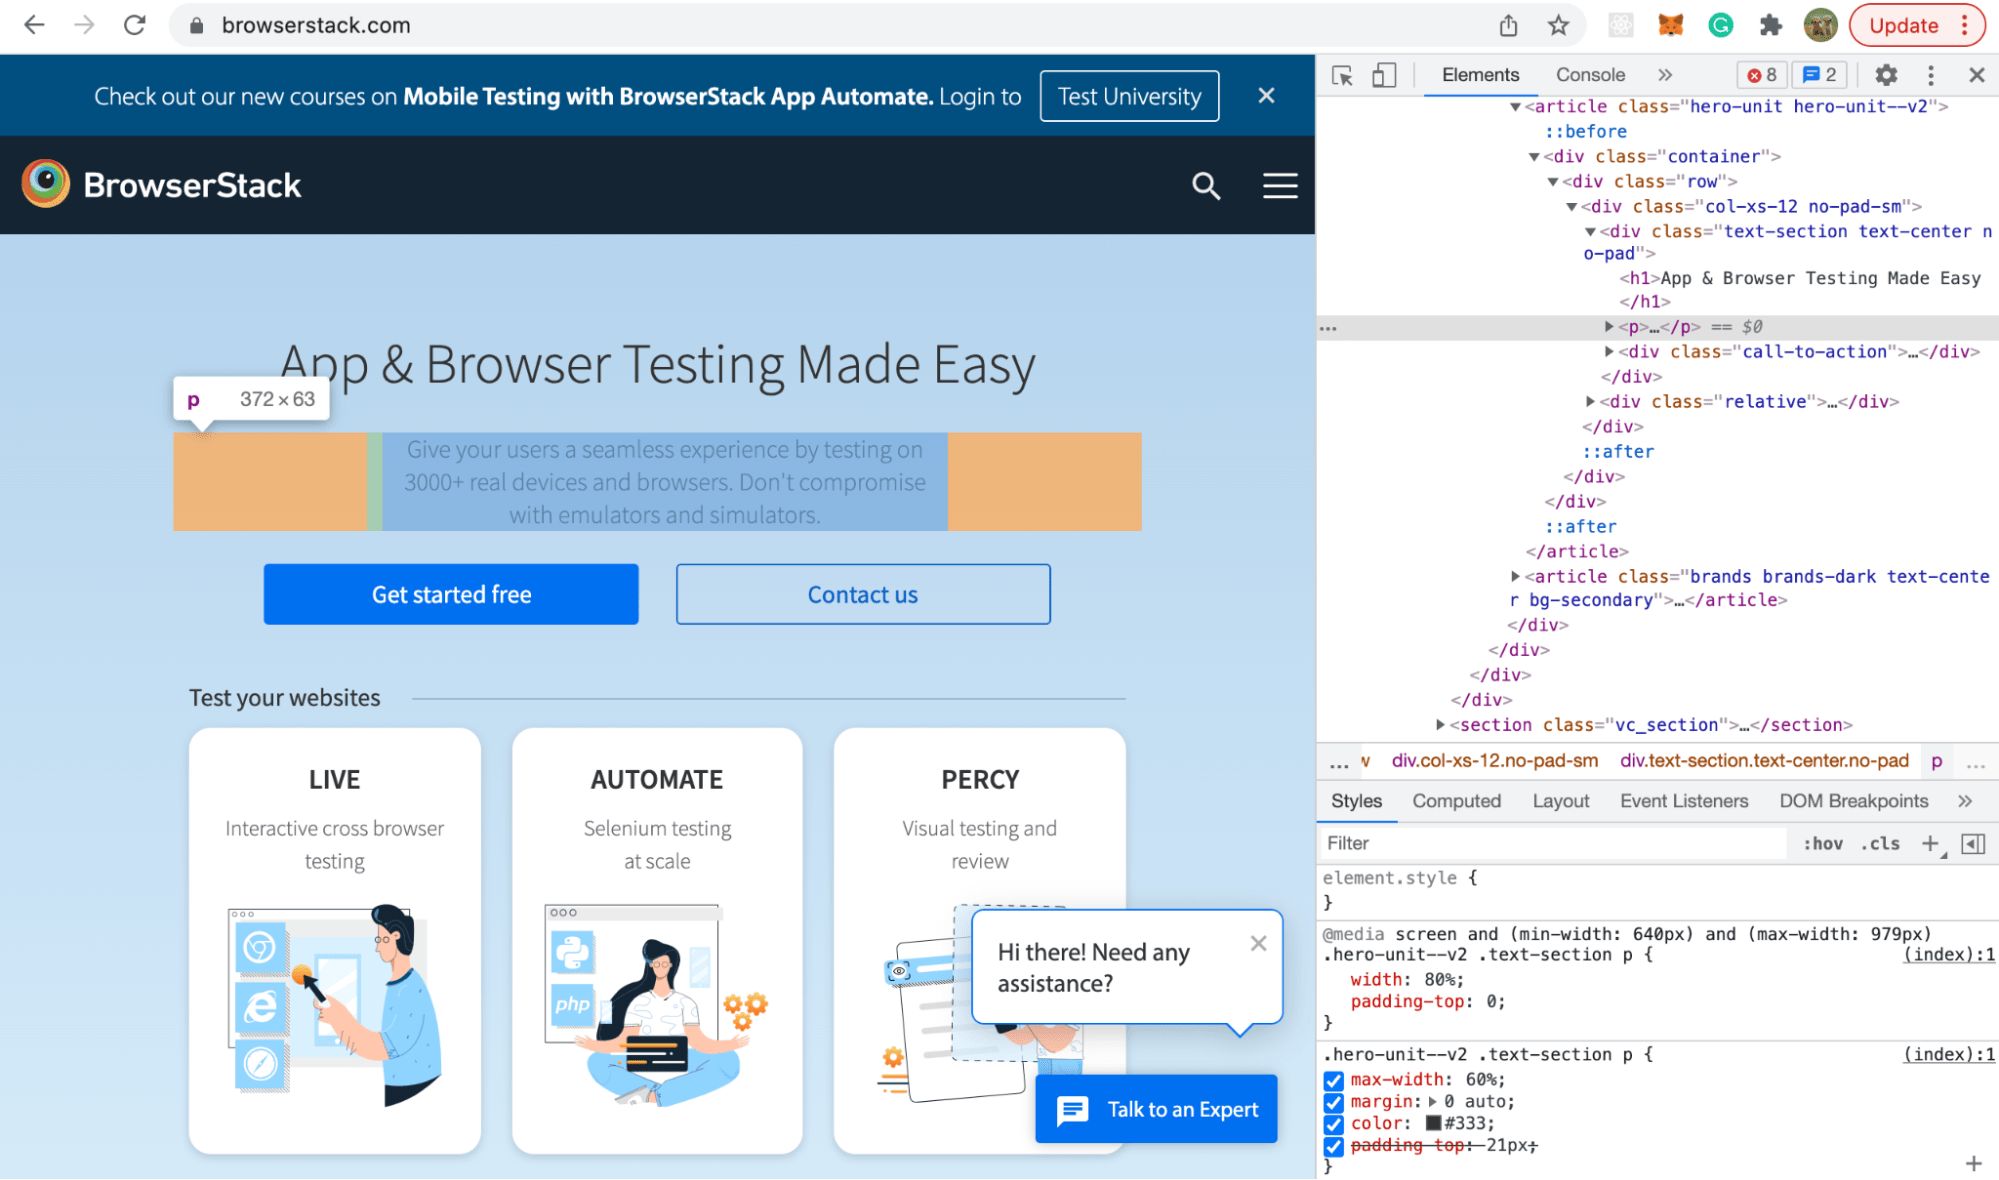Toggle the device emulation toolbar
Image resolution: width=1999 pixels, height=1180 pixels.
1385,75
